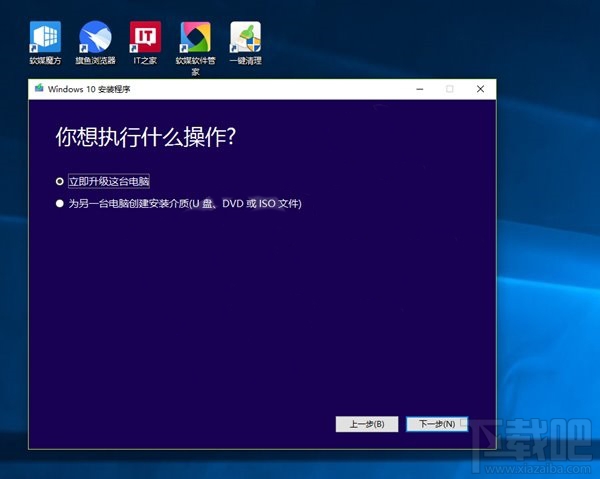Image resolution: width=600 pixels, height=479 pixels.
Task: Click the 一键清理 cleanup shortcut icon
Action: coord(246,37)
